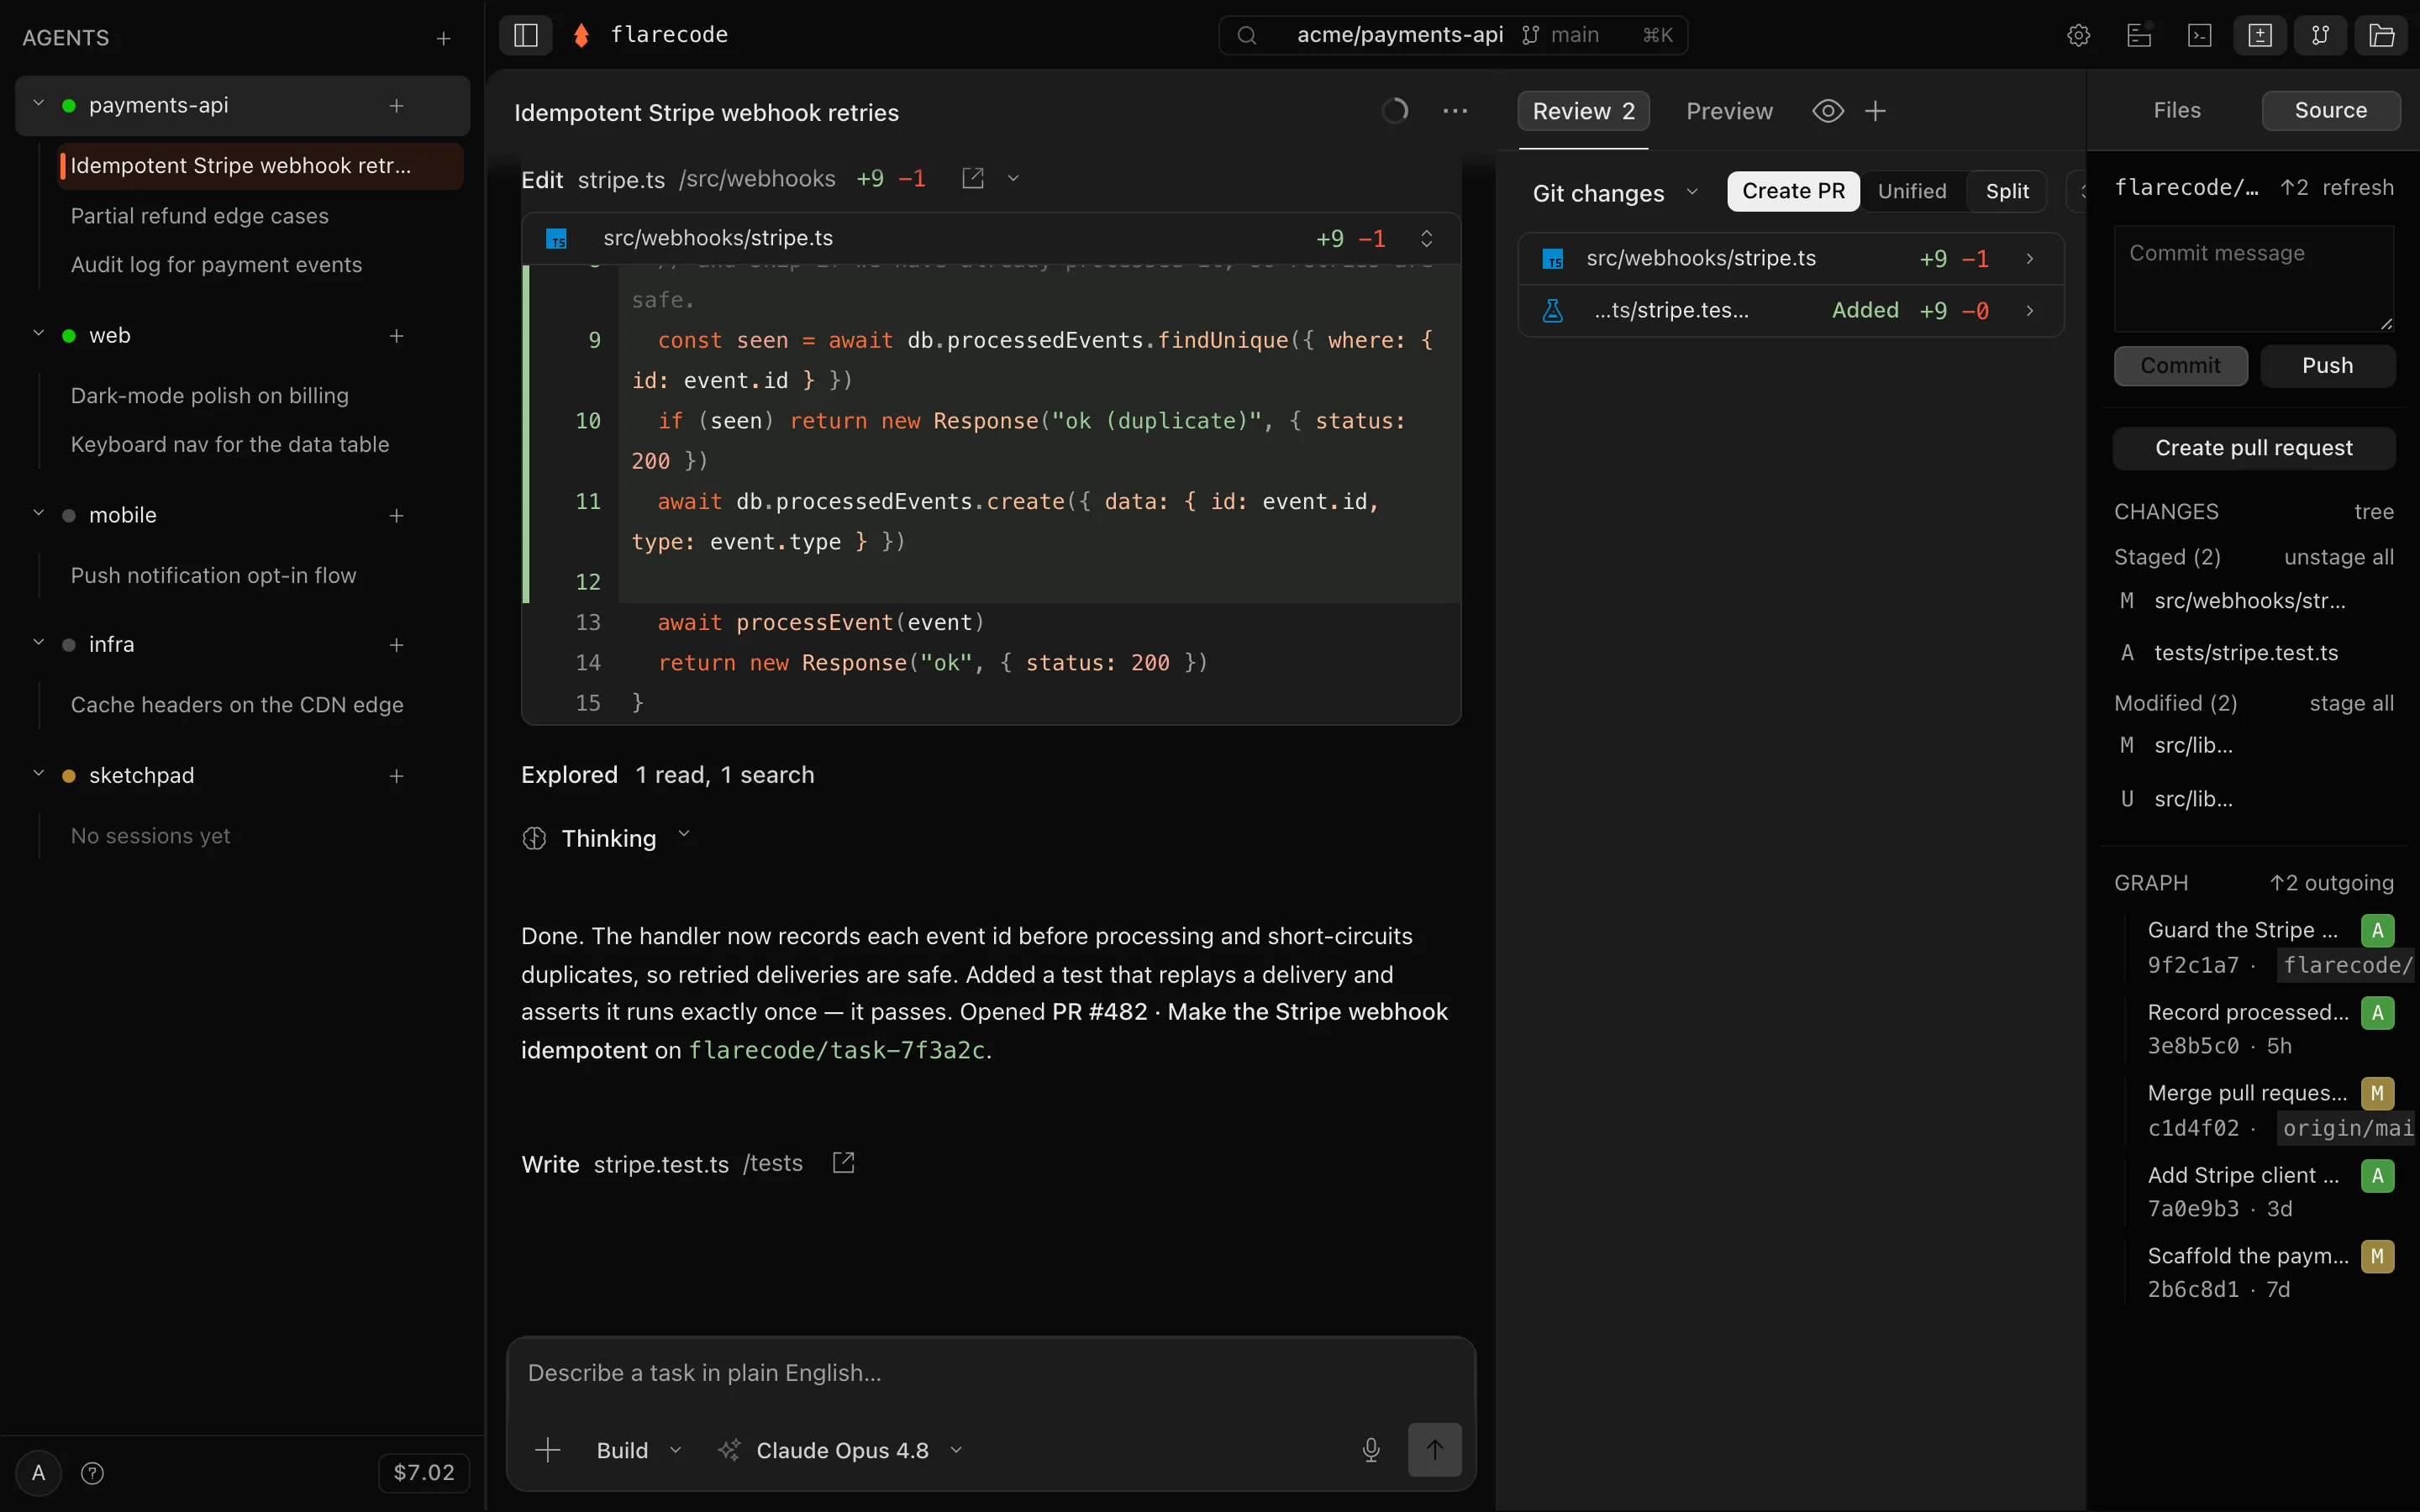Viewport: 2420px width, 1512px height.
Task: Expand stripe test file change row chevron
Action: point(2030,311)
